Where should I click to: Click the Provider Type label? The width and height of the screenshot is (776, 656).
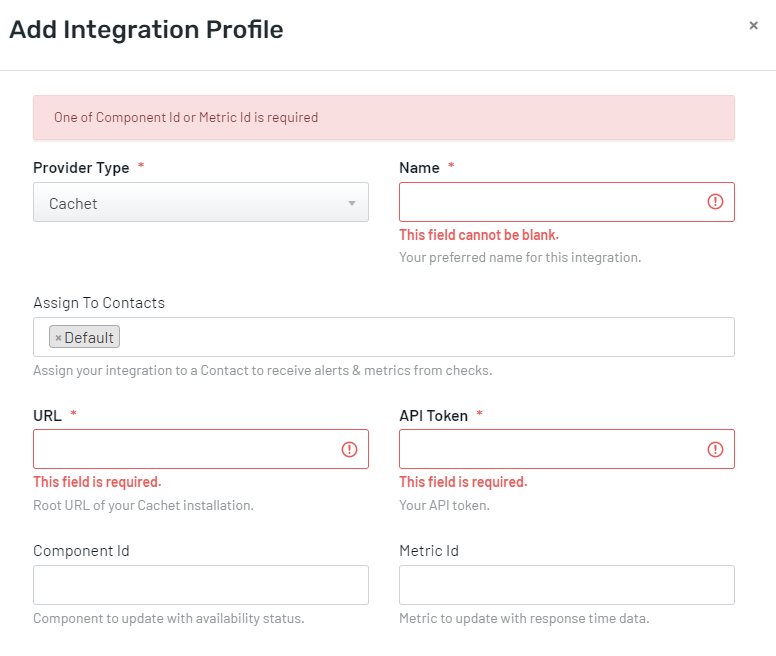pyautogui.click(x=81, y=168)
